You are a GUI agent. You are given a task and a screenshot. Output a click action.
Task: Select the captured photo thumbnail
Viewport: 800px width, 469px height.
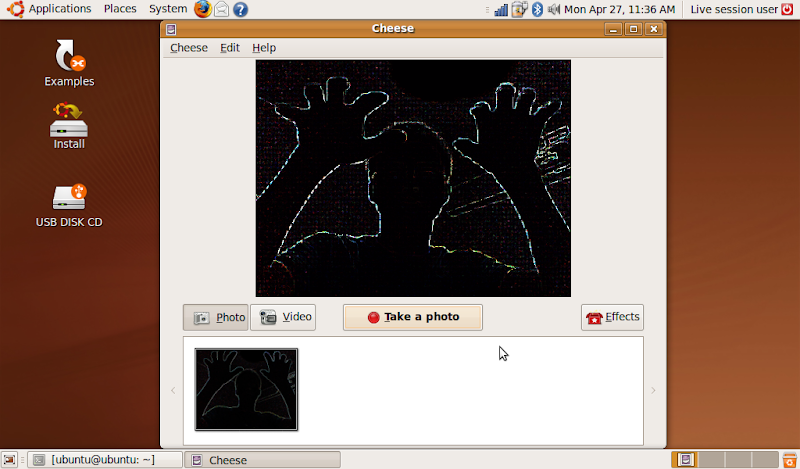(246, 390)
